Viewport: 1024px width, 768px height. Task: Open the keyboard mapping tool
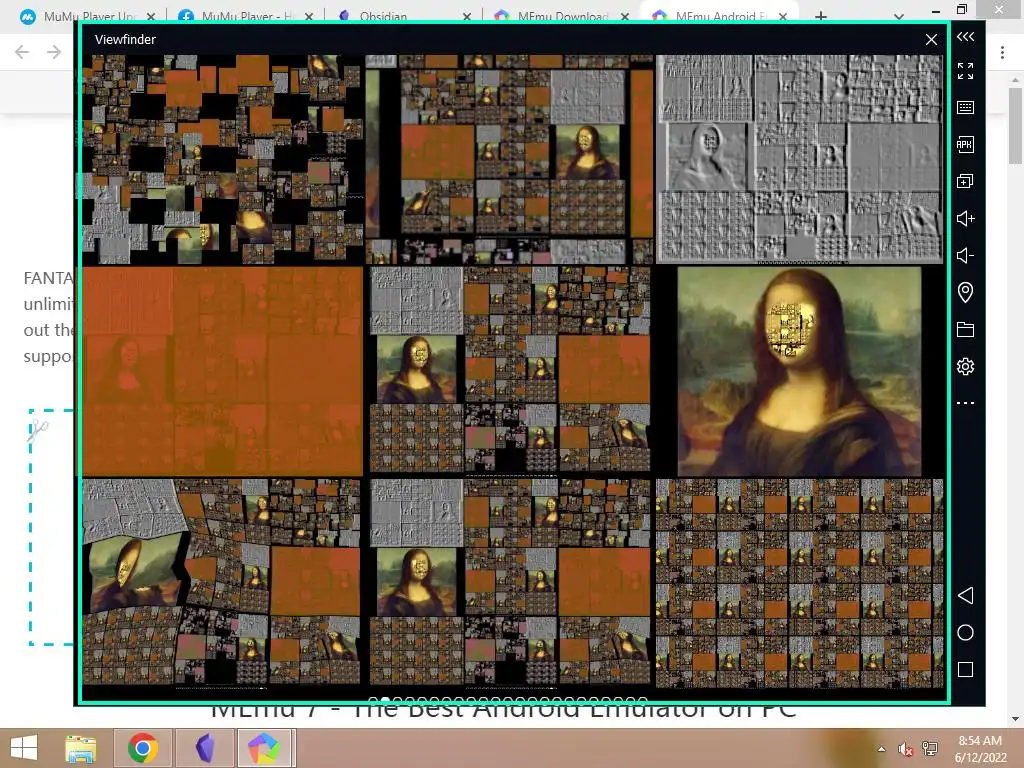(965, 108)
